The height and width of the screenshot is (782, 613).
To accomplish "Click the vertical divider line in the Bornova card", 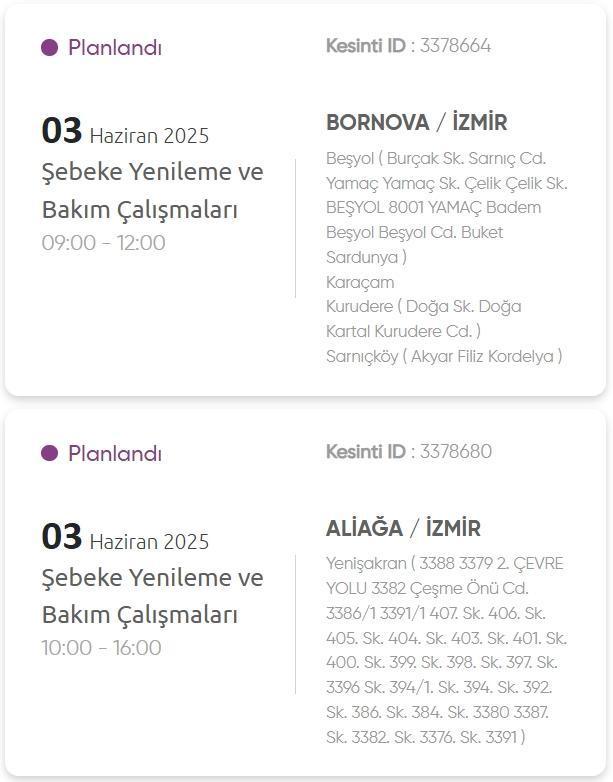I will coord(295,228).
